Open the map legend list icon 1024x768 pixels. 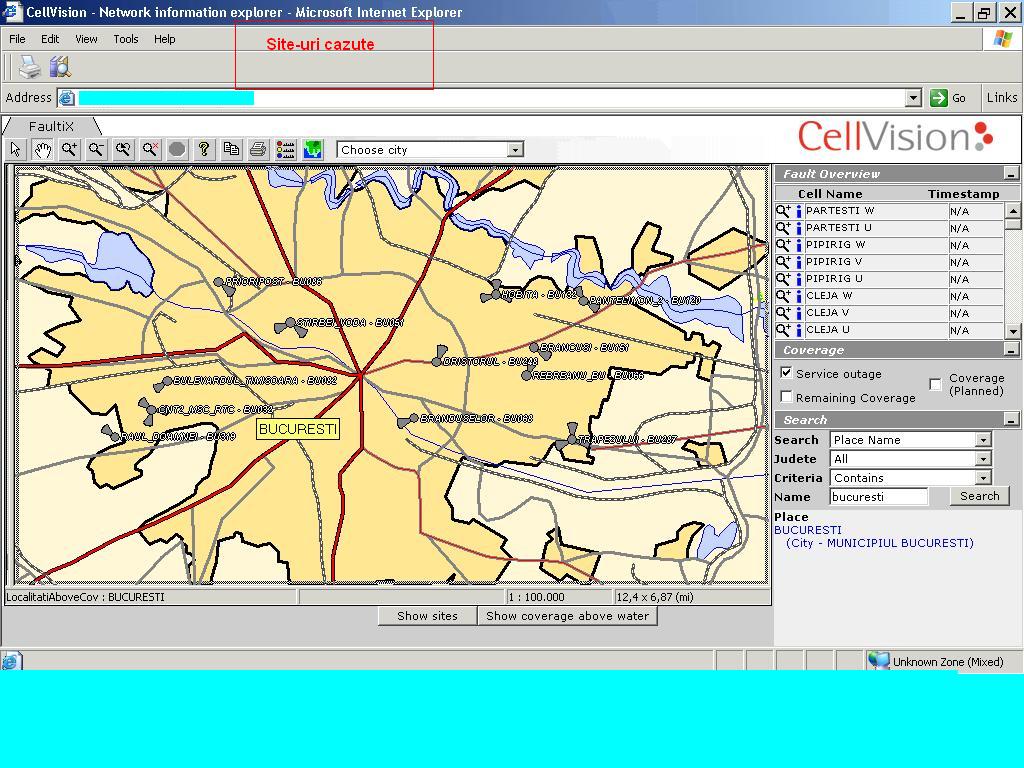point(285,150)
